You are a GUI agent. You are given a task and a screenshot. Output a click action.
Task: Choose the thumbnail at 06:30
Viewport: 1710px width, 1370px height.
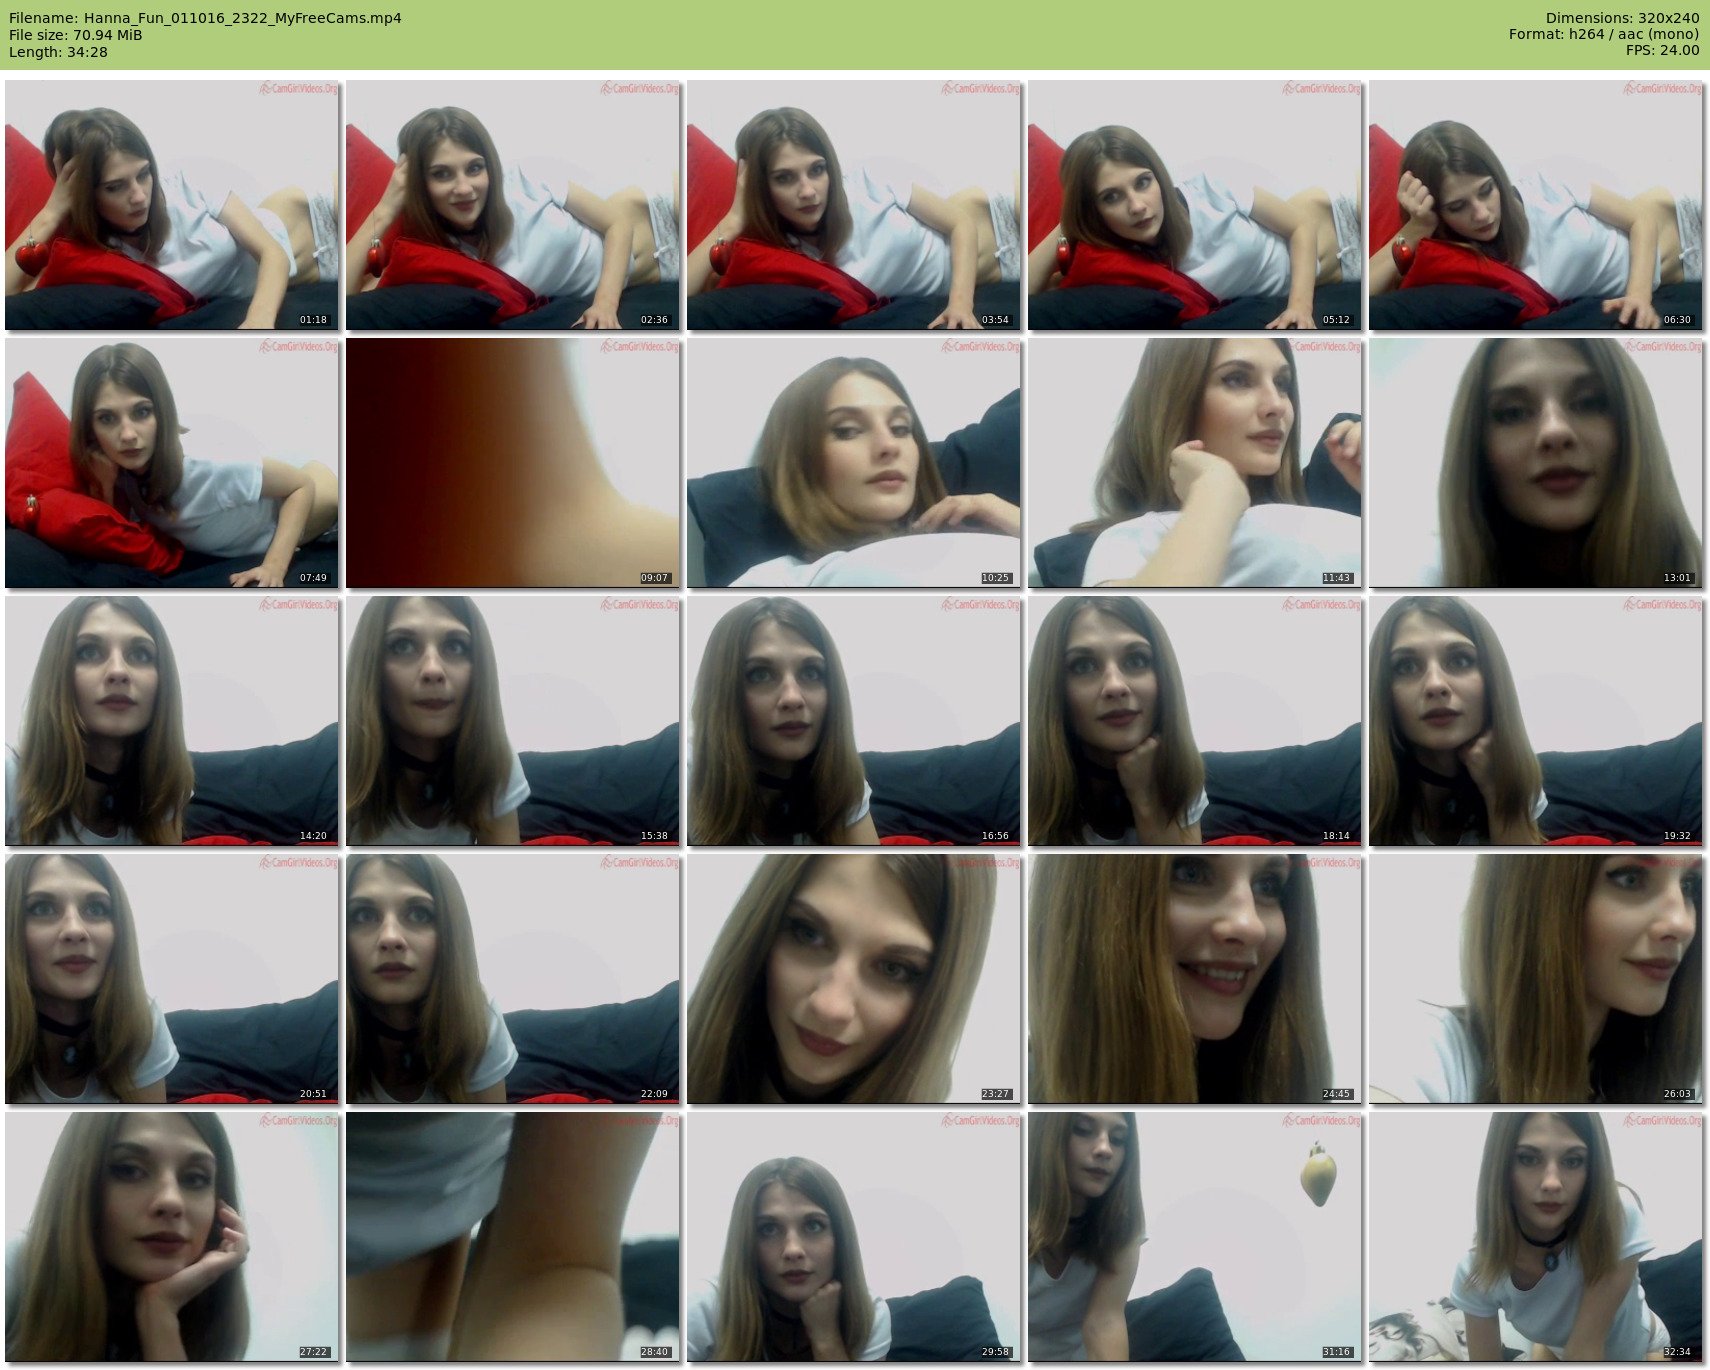[1536, 205]
